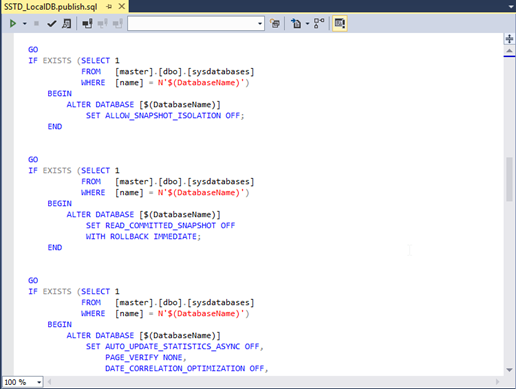
Task: Click the Include Client Statistics icon
Action: point(319,24)
